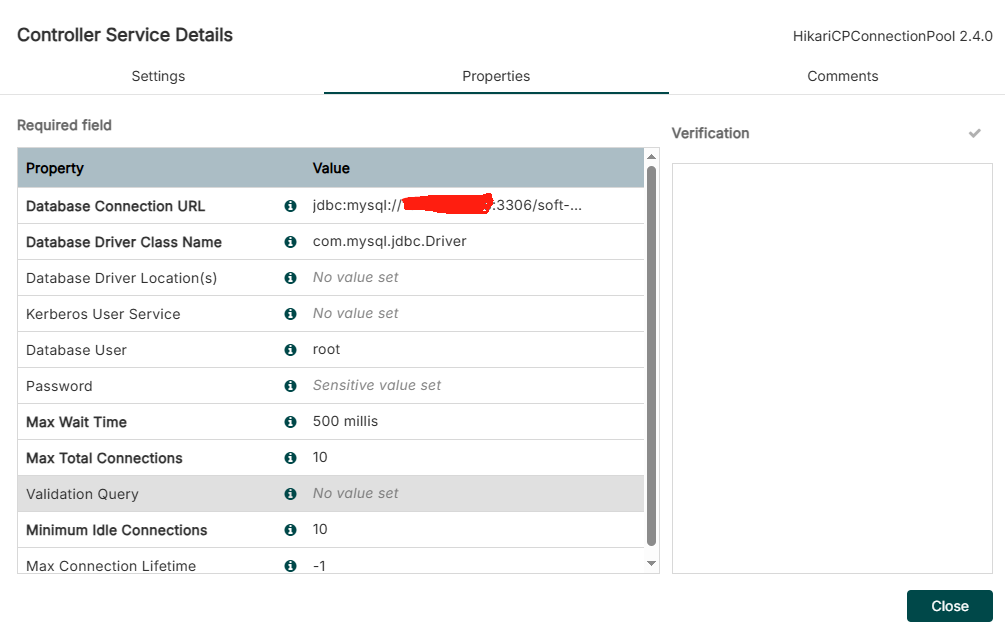The width and height of the screenshot is (1005, 628).
Task: Select the 500 millis value
Action: tap(345, 421)
